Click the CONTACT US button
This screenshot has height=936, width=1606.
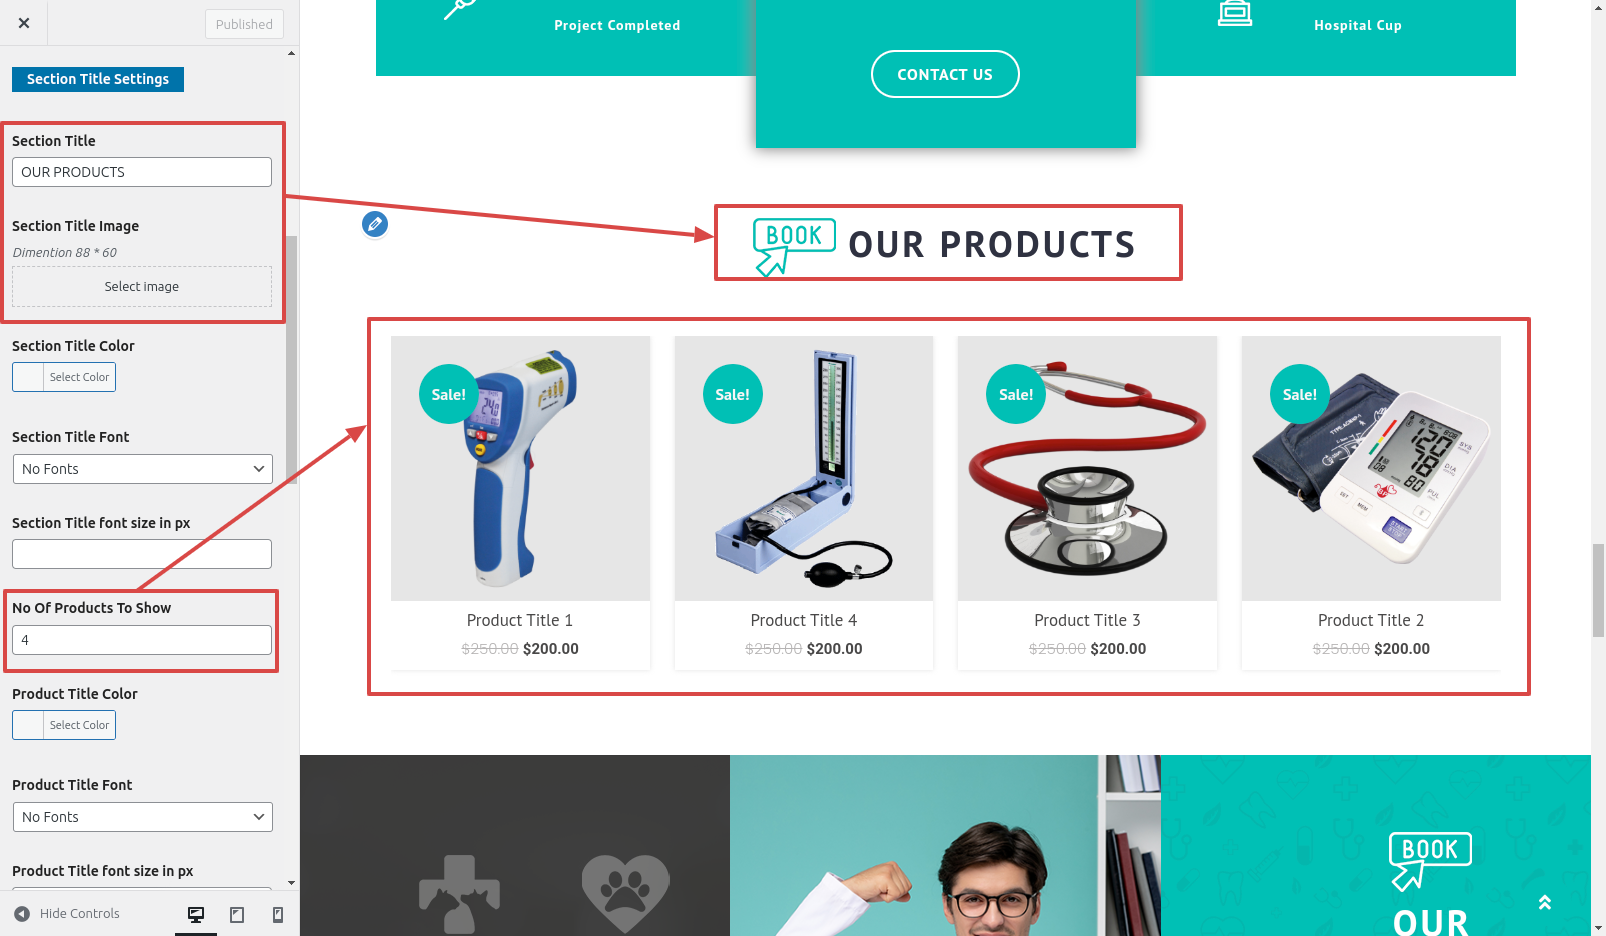pyautogui.click(x=945, y=74)
